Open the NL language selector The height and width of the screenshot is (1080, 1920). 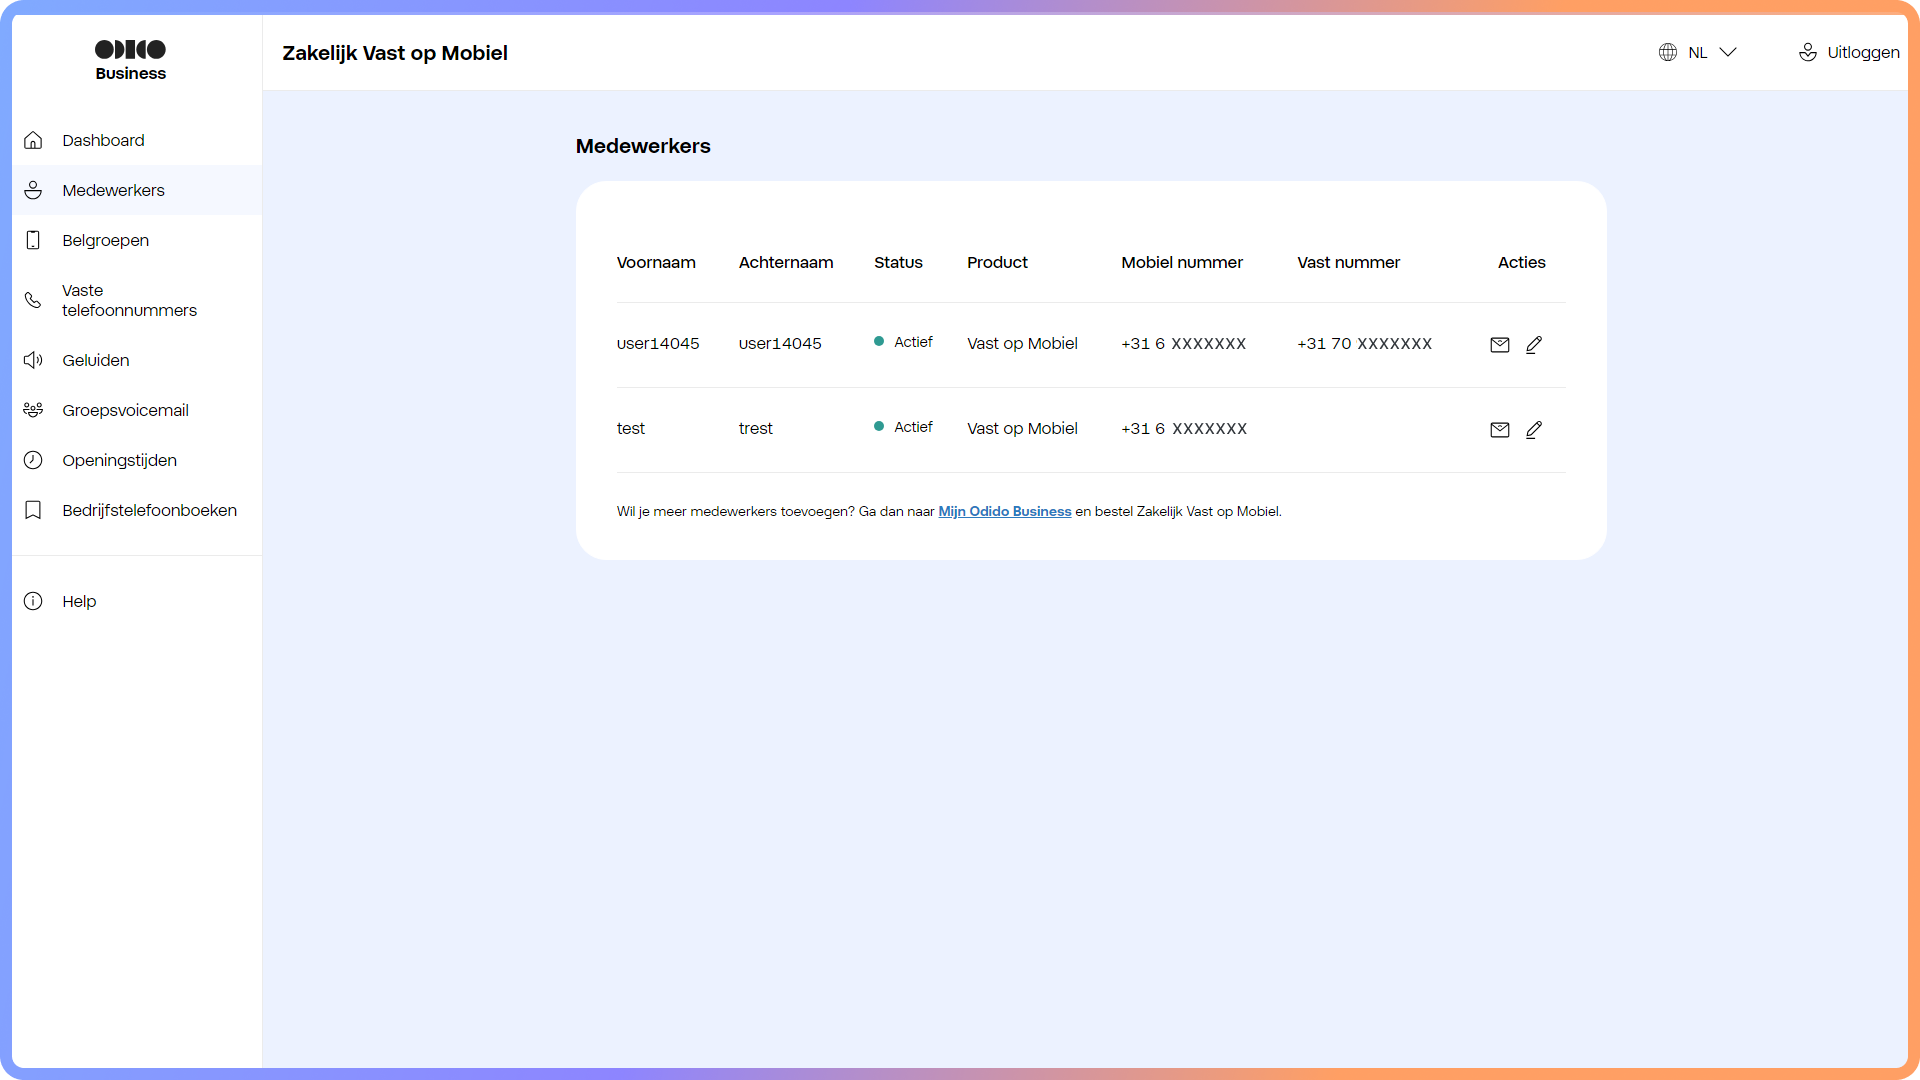pyautogui.click(x=1698, y=52)
